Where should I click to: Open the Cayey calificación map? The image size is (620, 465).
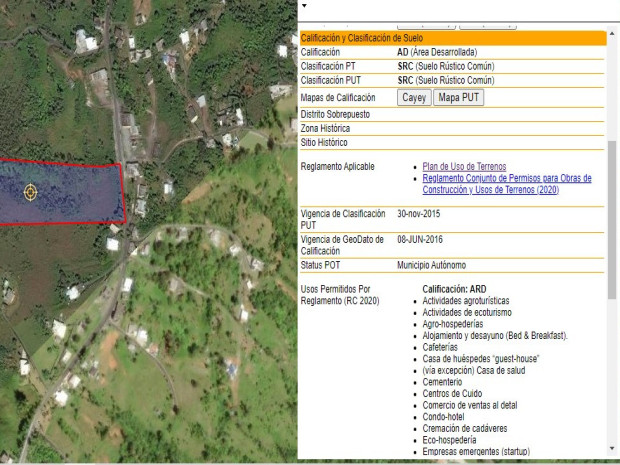click(x=414, y=98)
